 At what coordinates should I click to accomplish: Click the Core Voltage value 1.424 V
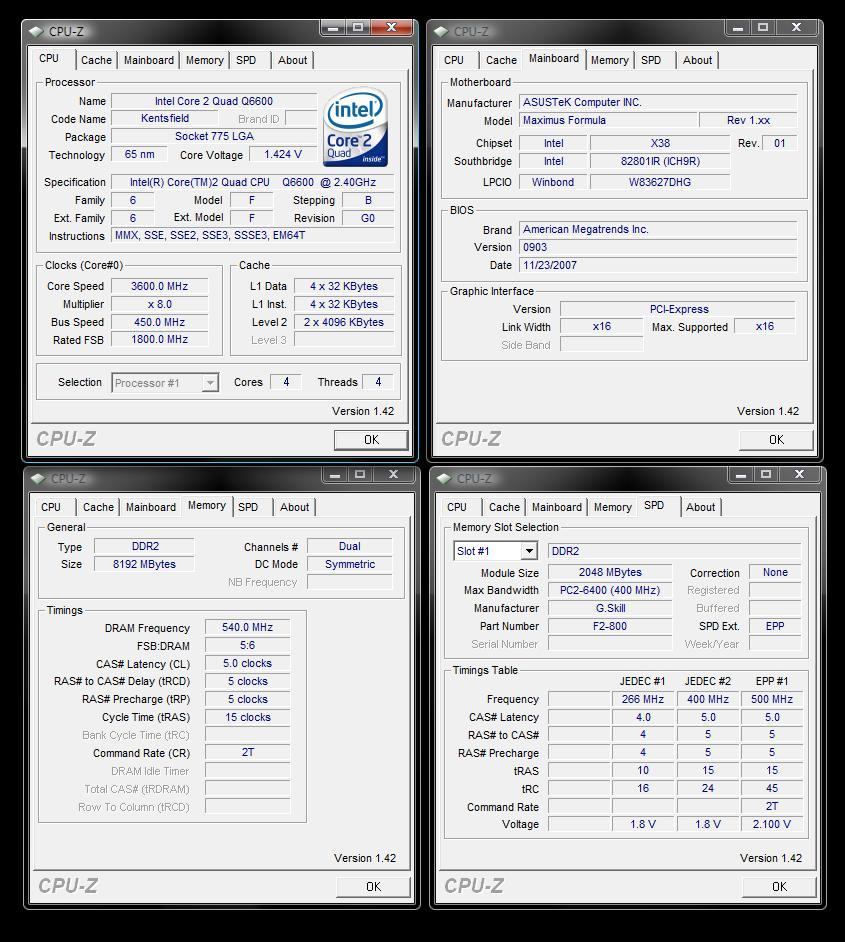pos(283,154)
